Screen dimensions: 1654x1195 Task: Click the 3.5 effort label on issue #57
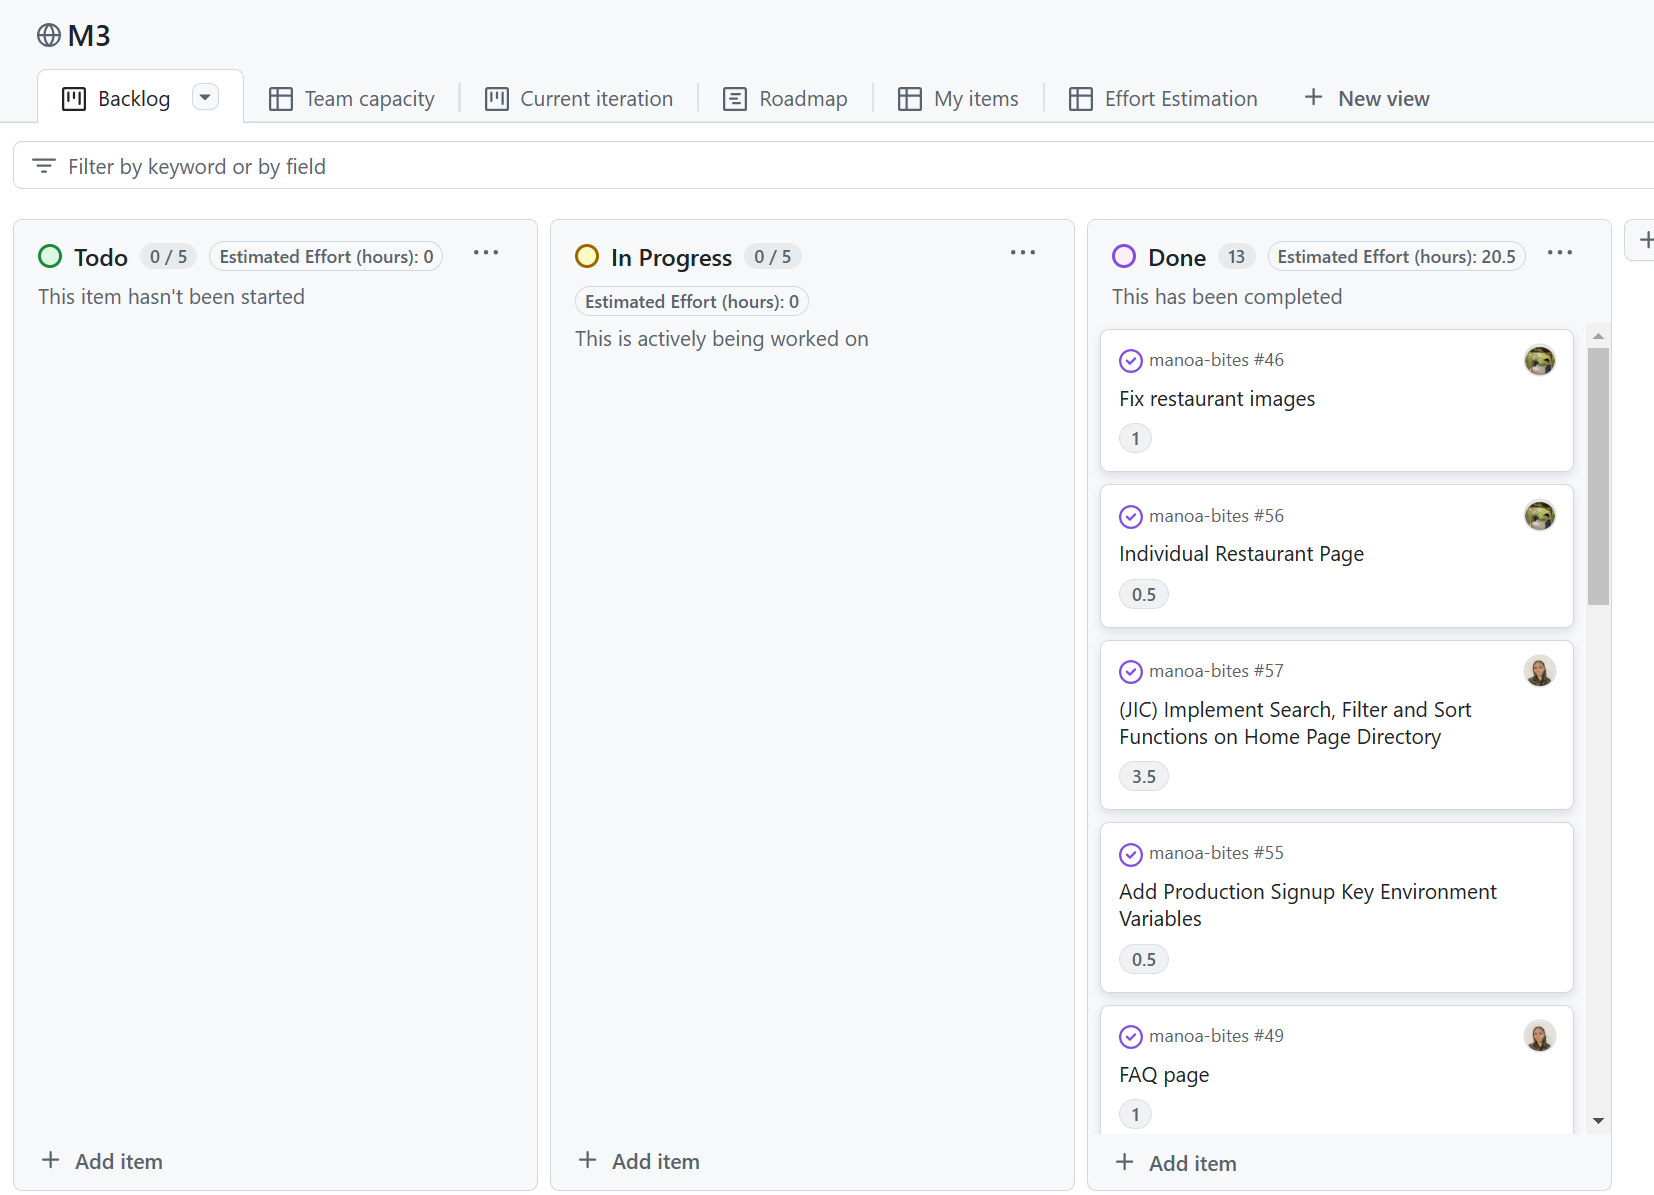click(x=1144, y=776)
